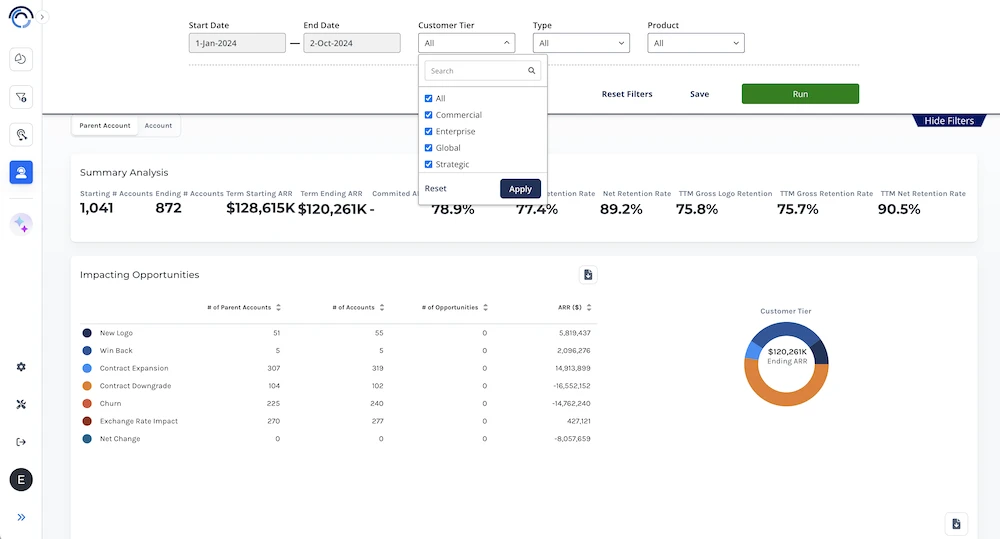Open the user avatar 'E' profile
The image size is (1000, 539).
click(x=21, y=480)
